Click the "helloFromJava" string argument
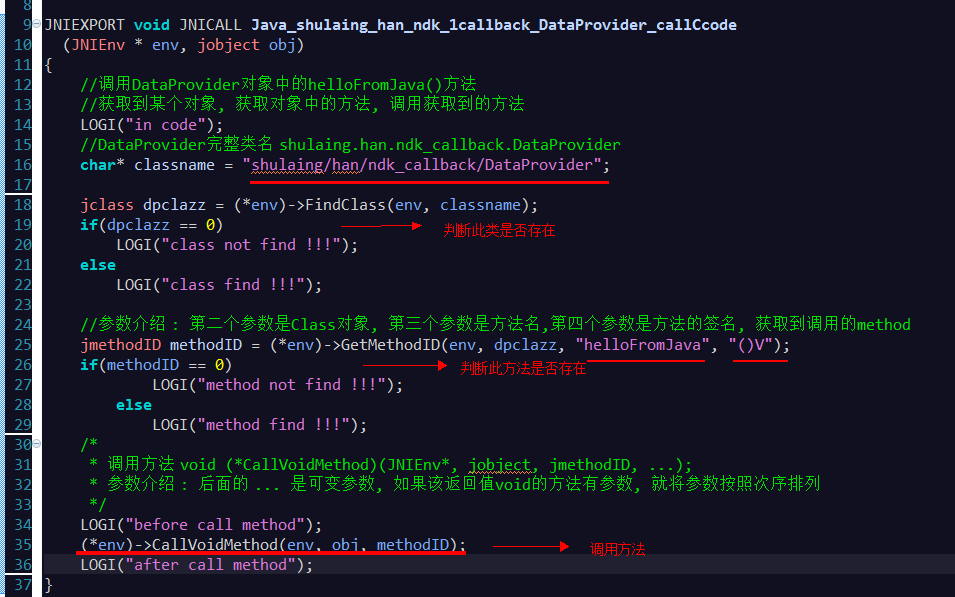 [x=642, y=345]
